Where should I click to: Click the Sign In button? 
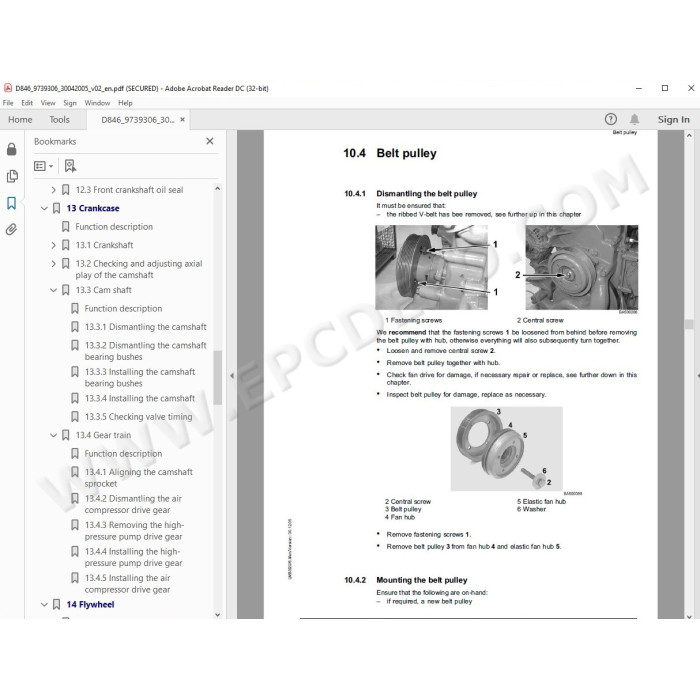[x=673, y=120]
